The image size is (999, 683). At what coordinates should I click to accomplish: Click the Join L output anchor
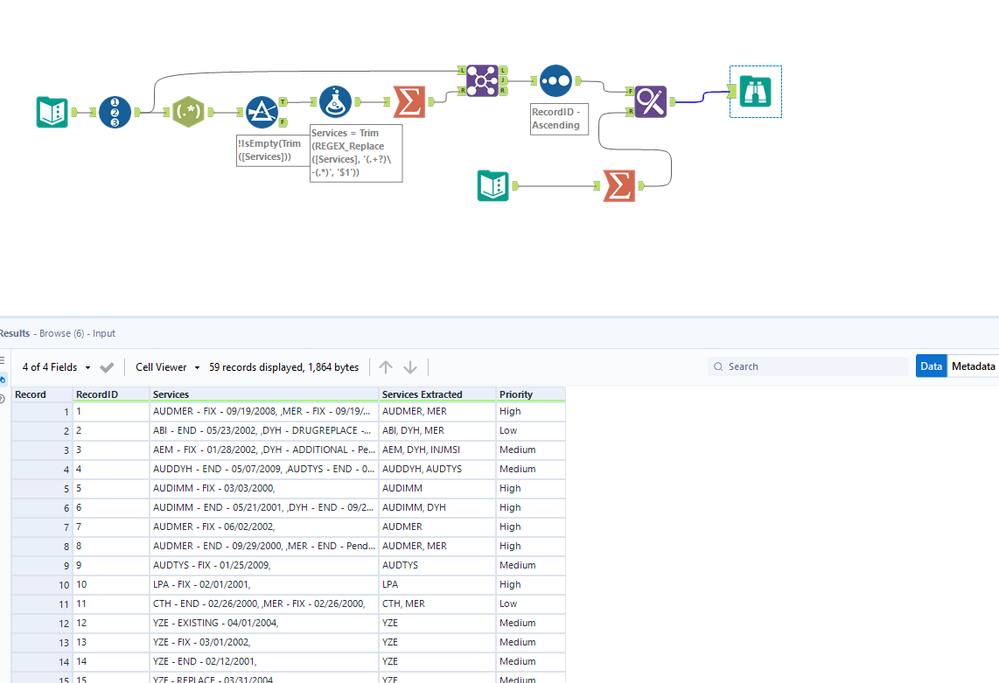pos(503,70)
